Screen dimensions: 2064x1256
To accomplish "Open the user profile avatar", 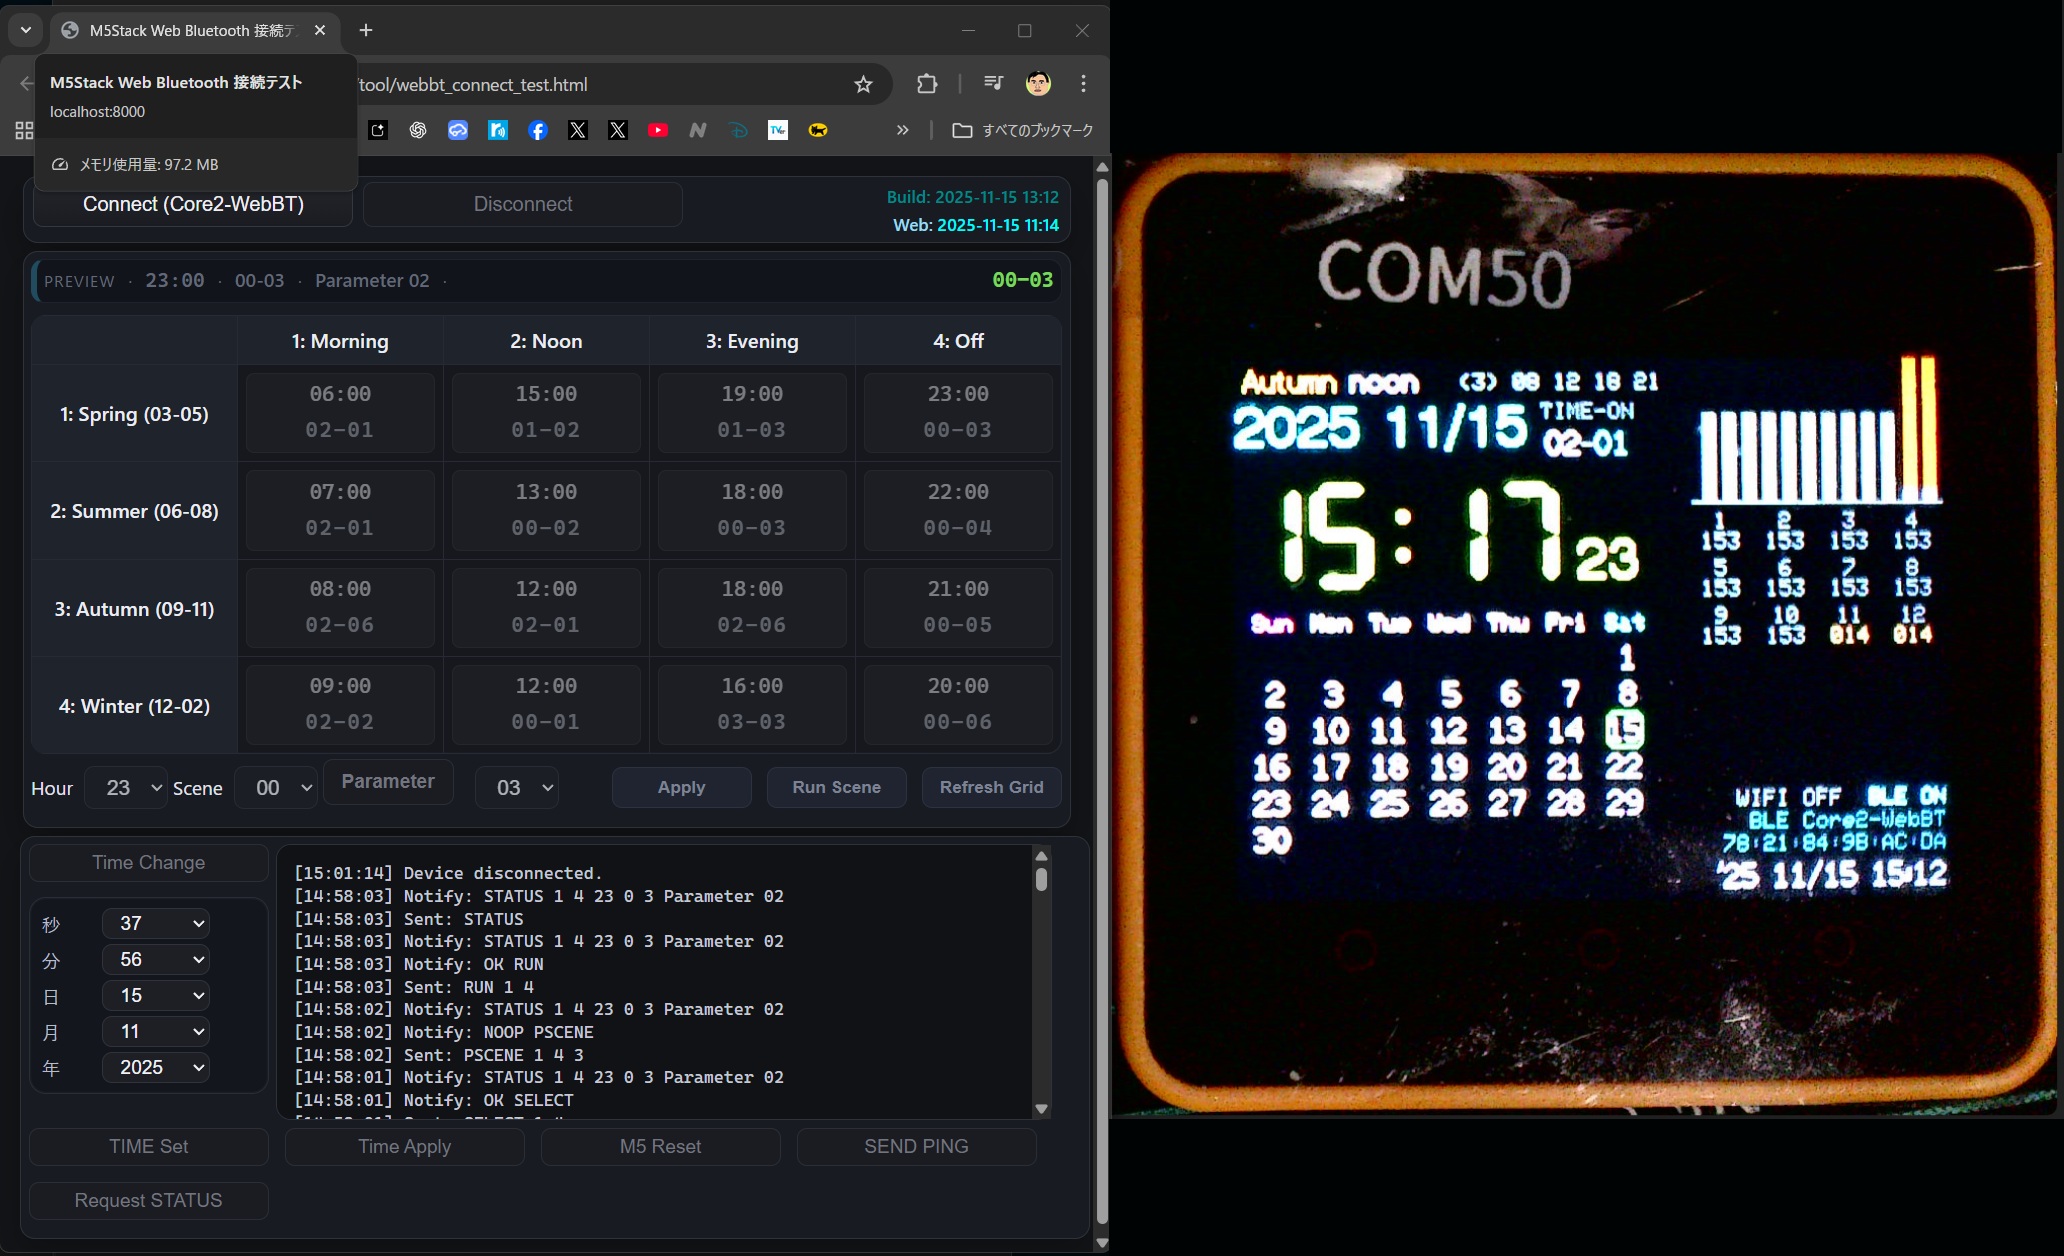I will click(1038, 84).
